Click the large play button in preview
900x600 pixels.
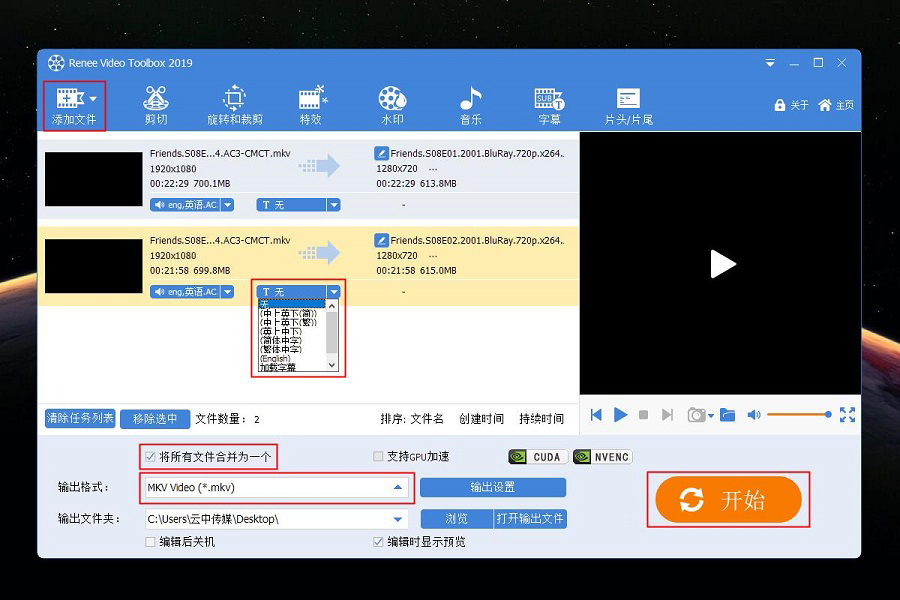[x=722, y=264]
